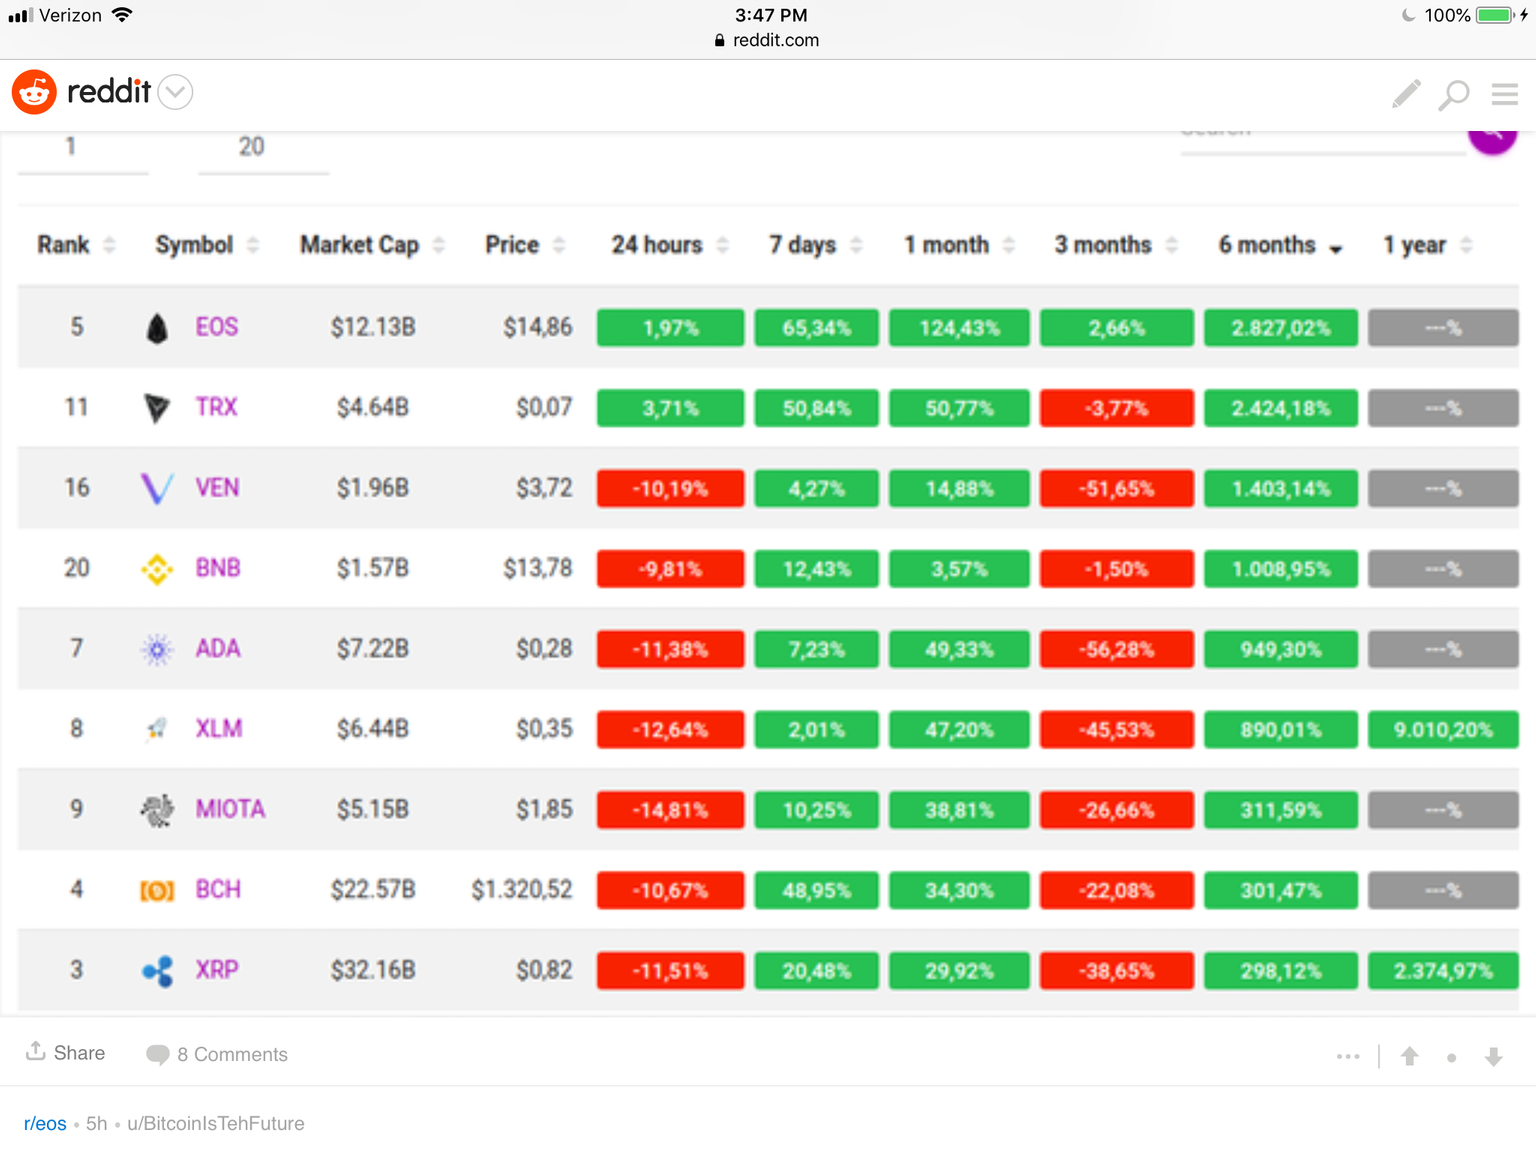
Task: Toggle the 6 months sort arrow
Action: pyautogui.click(x=1336, y=249)
